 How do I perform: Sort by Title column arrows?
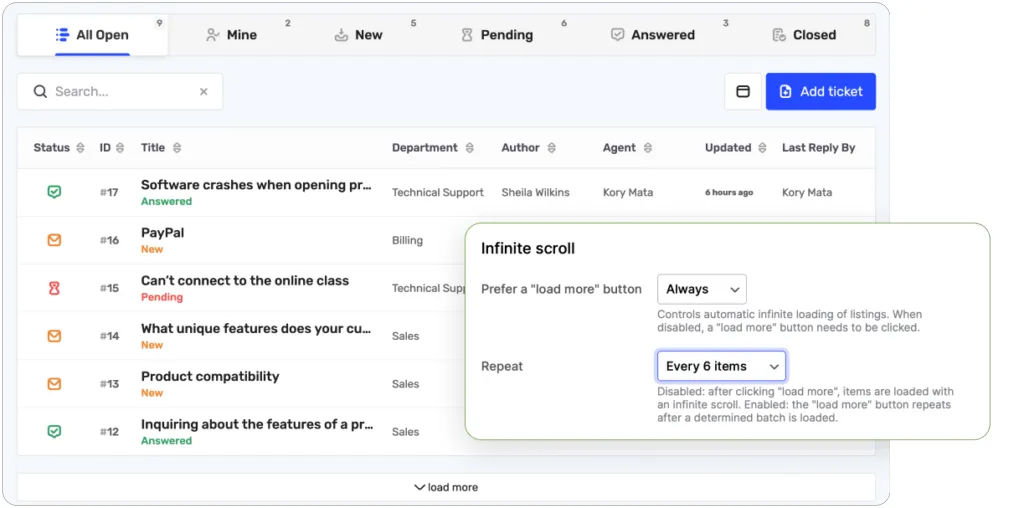[177, 148]
